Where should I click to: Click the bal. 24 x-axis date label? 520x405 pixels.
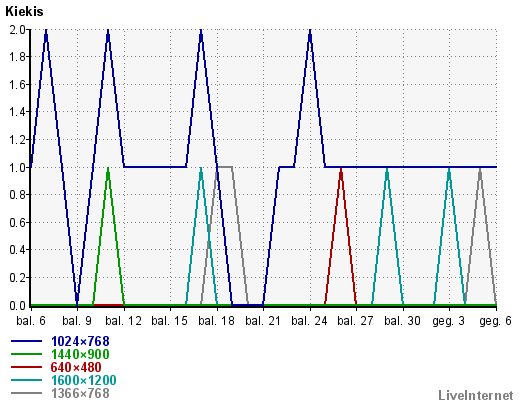pos(309,321)
